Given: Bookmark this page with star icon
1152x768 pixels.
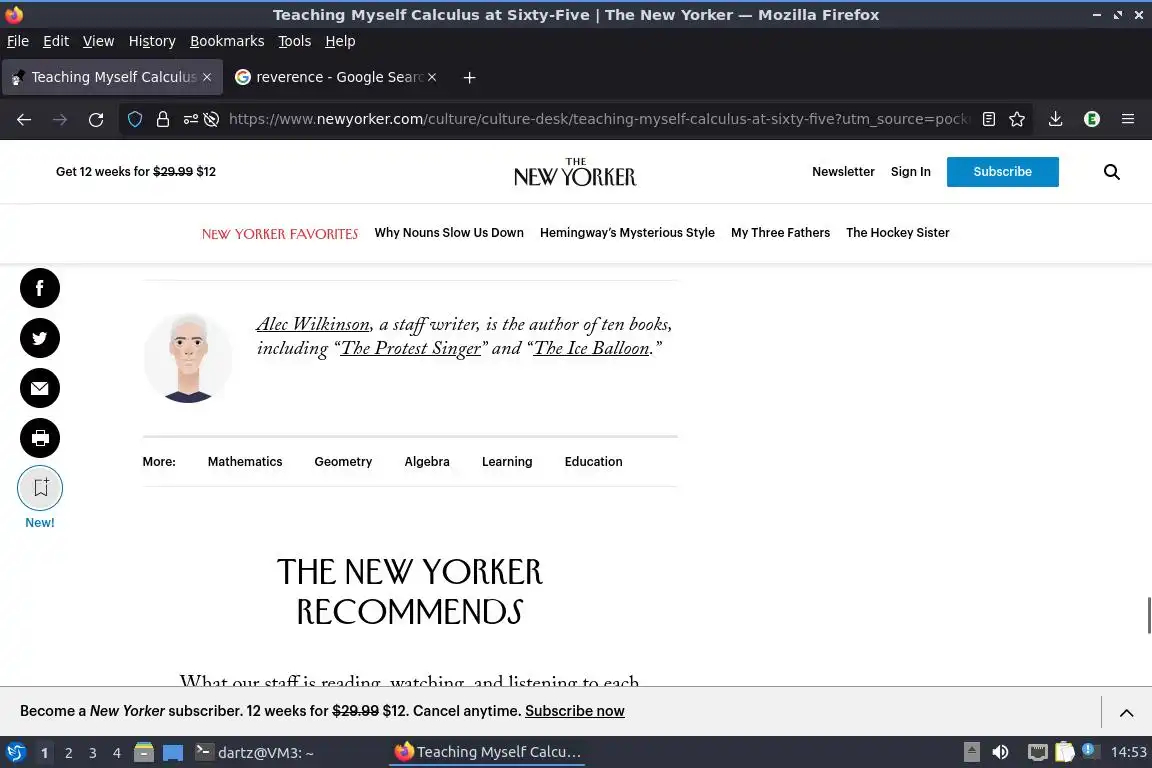Looking at the screenshot, I should pos(1017,119).
